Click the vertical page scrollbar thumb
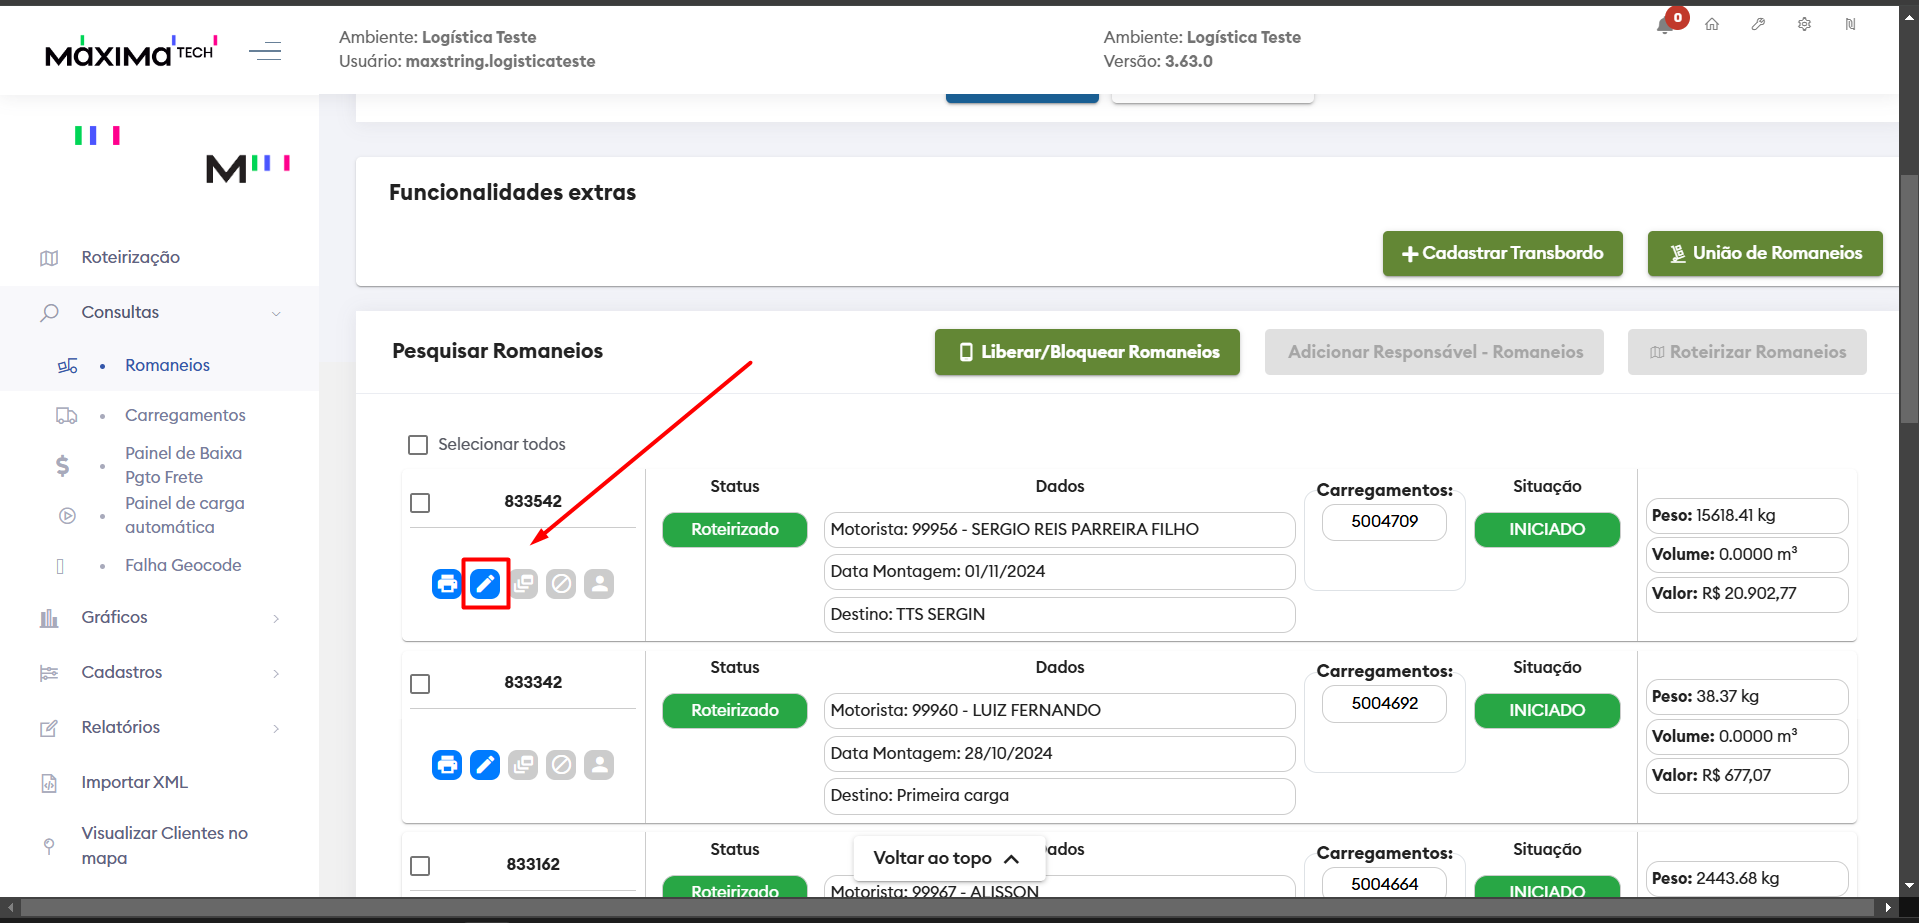This screenshot has width=1919, height=923. [x=1910, y=299]
